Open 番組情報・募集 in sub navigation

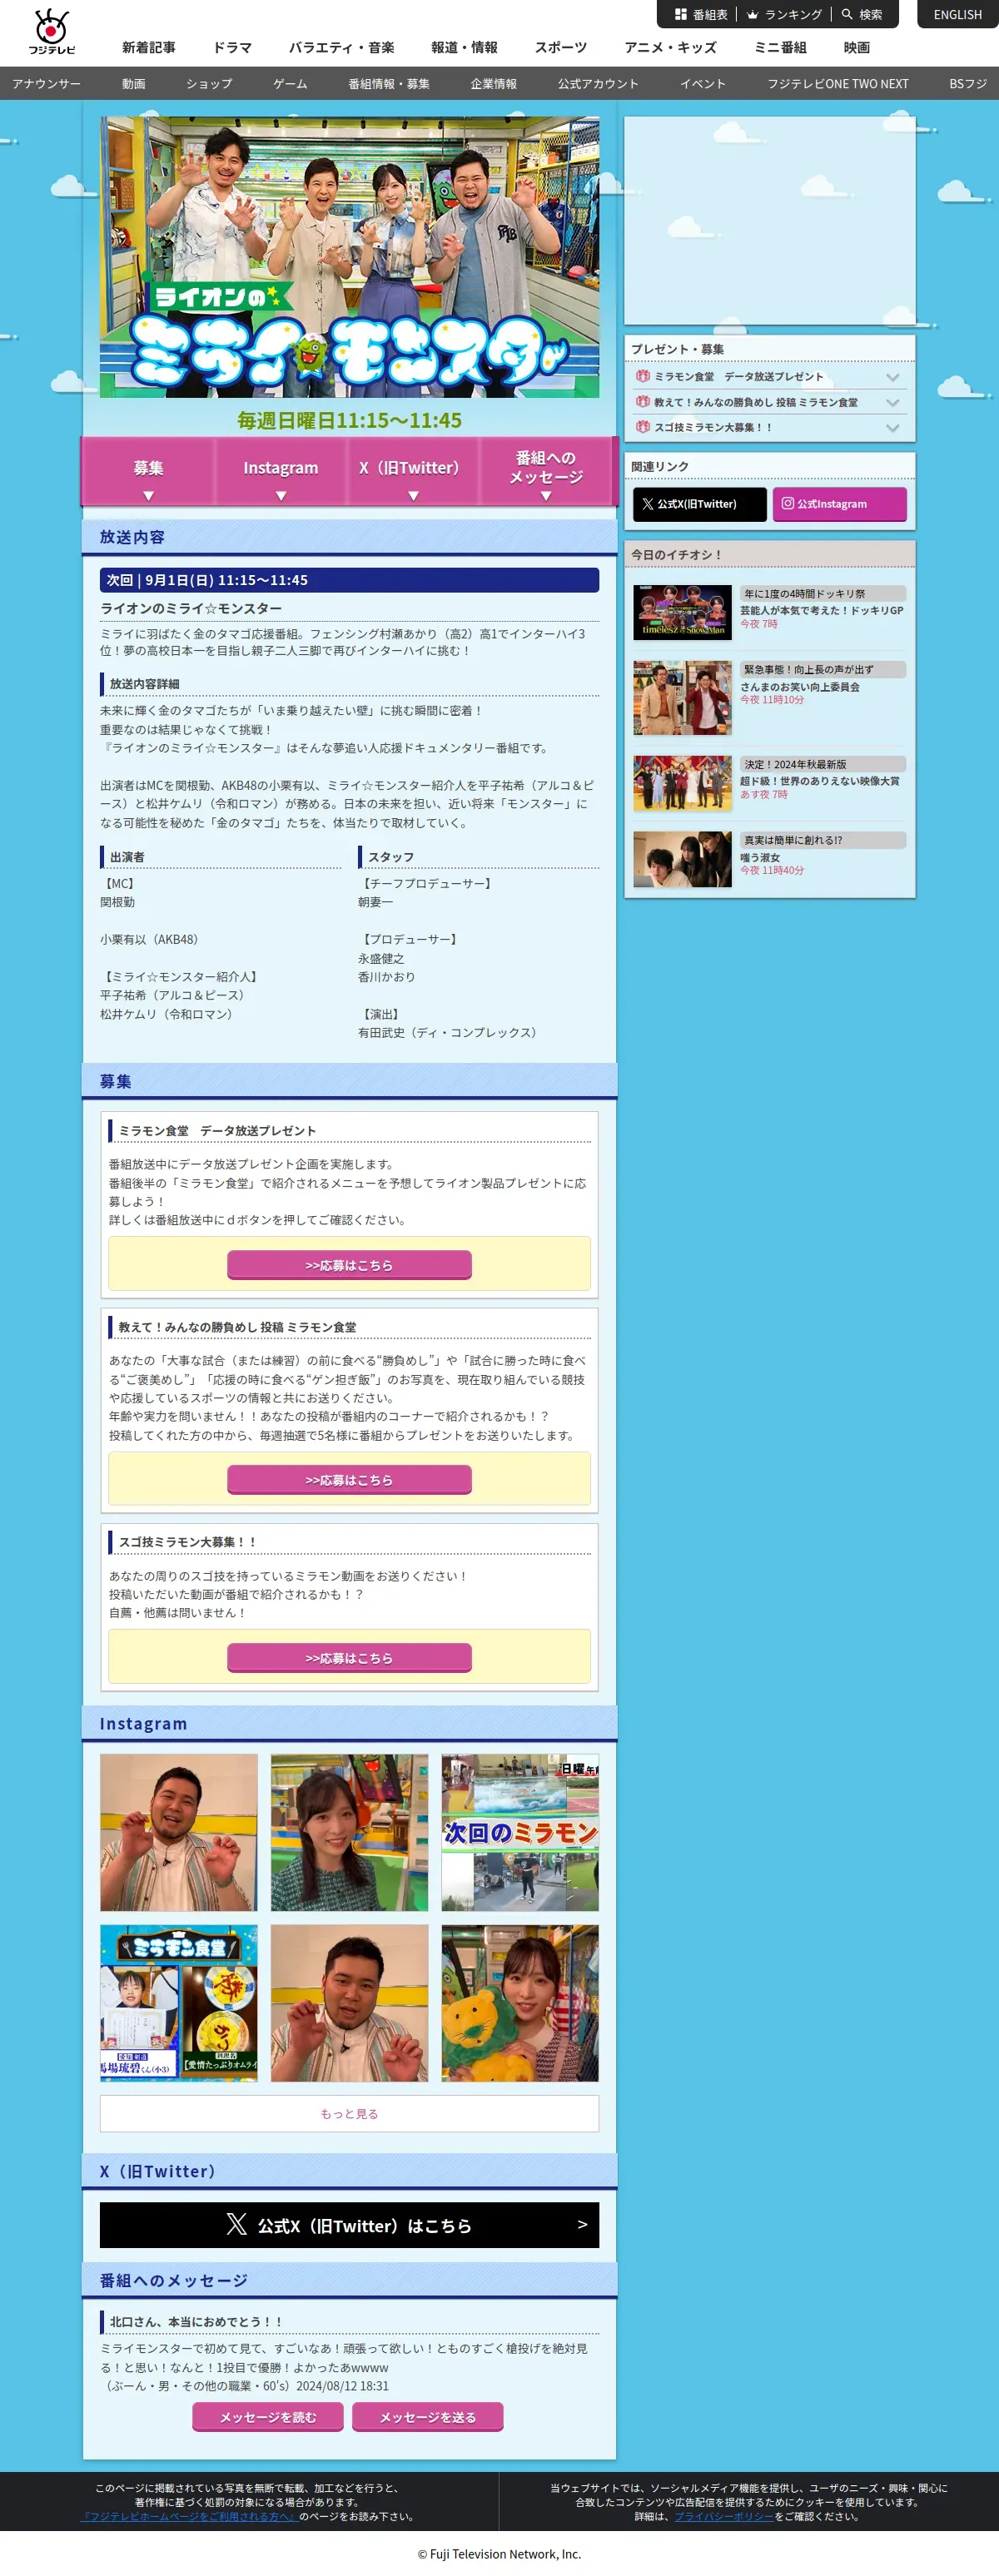389,84
